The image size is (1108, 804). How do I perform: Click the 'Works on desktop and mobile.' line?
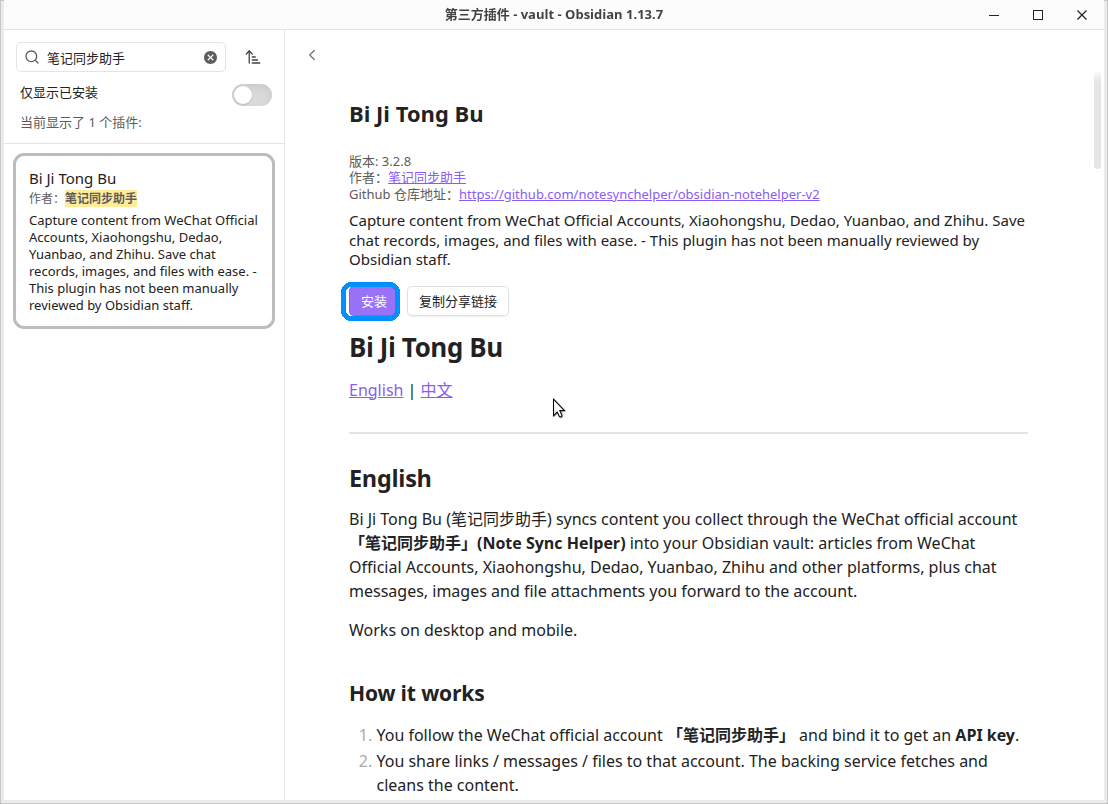463,630
